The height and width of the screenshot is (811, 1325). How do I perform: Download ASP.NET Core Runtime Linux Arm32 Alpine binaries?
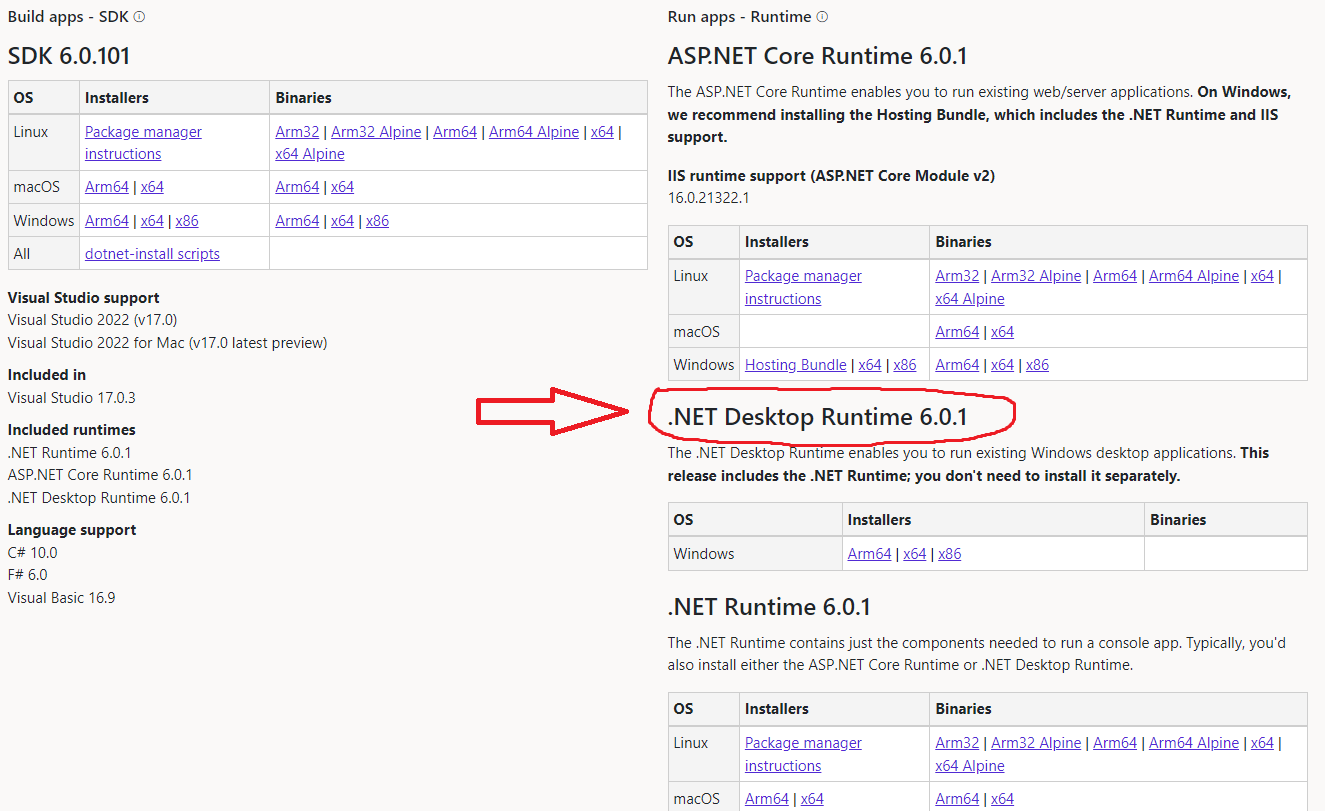(1036, 276)
